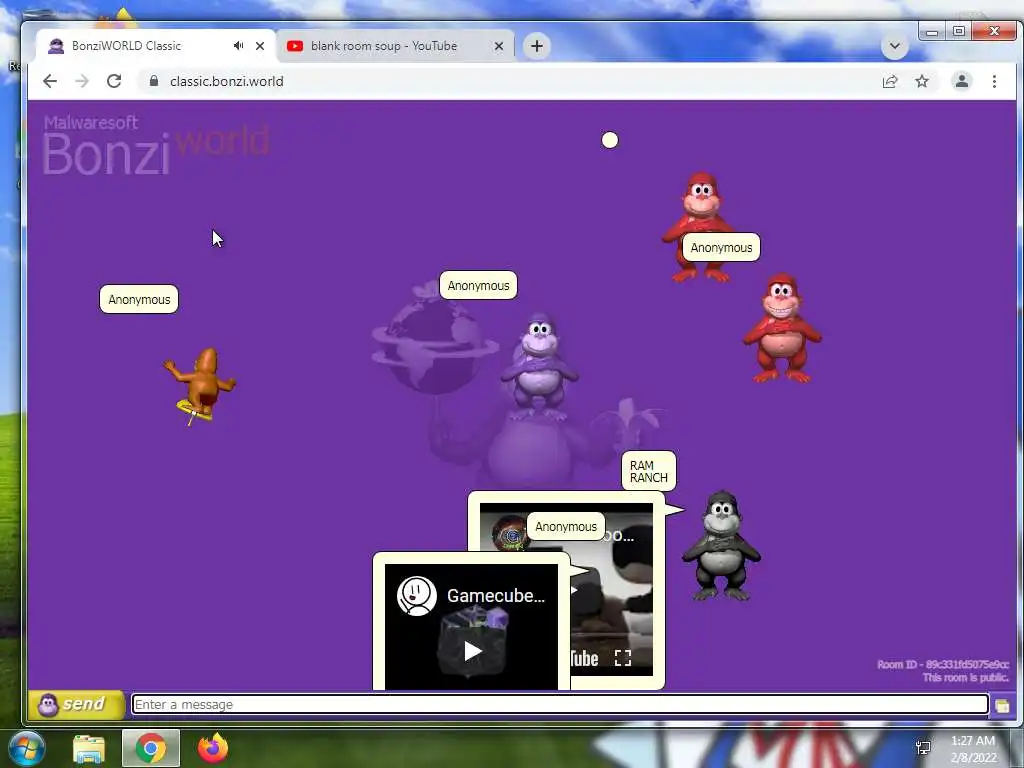Image resolution: width=1024 pixels, height=768 pixels.
Task: Open the Gamecube video title link
Action: pos(496,596)
